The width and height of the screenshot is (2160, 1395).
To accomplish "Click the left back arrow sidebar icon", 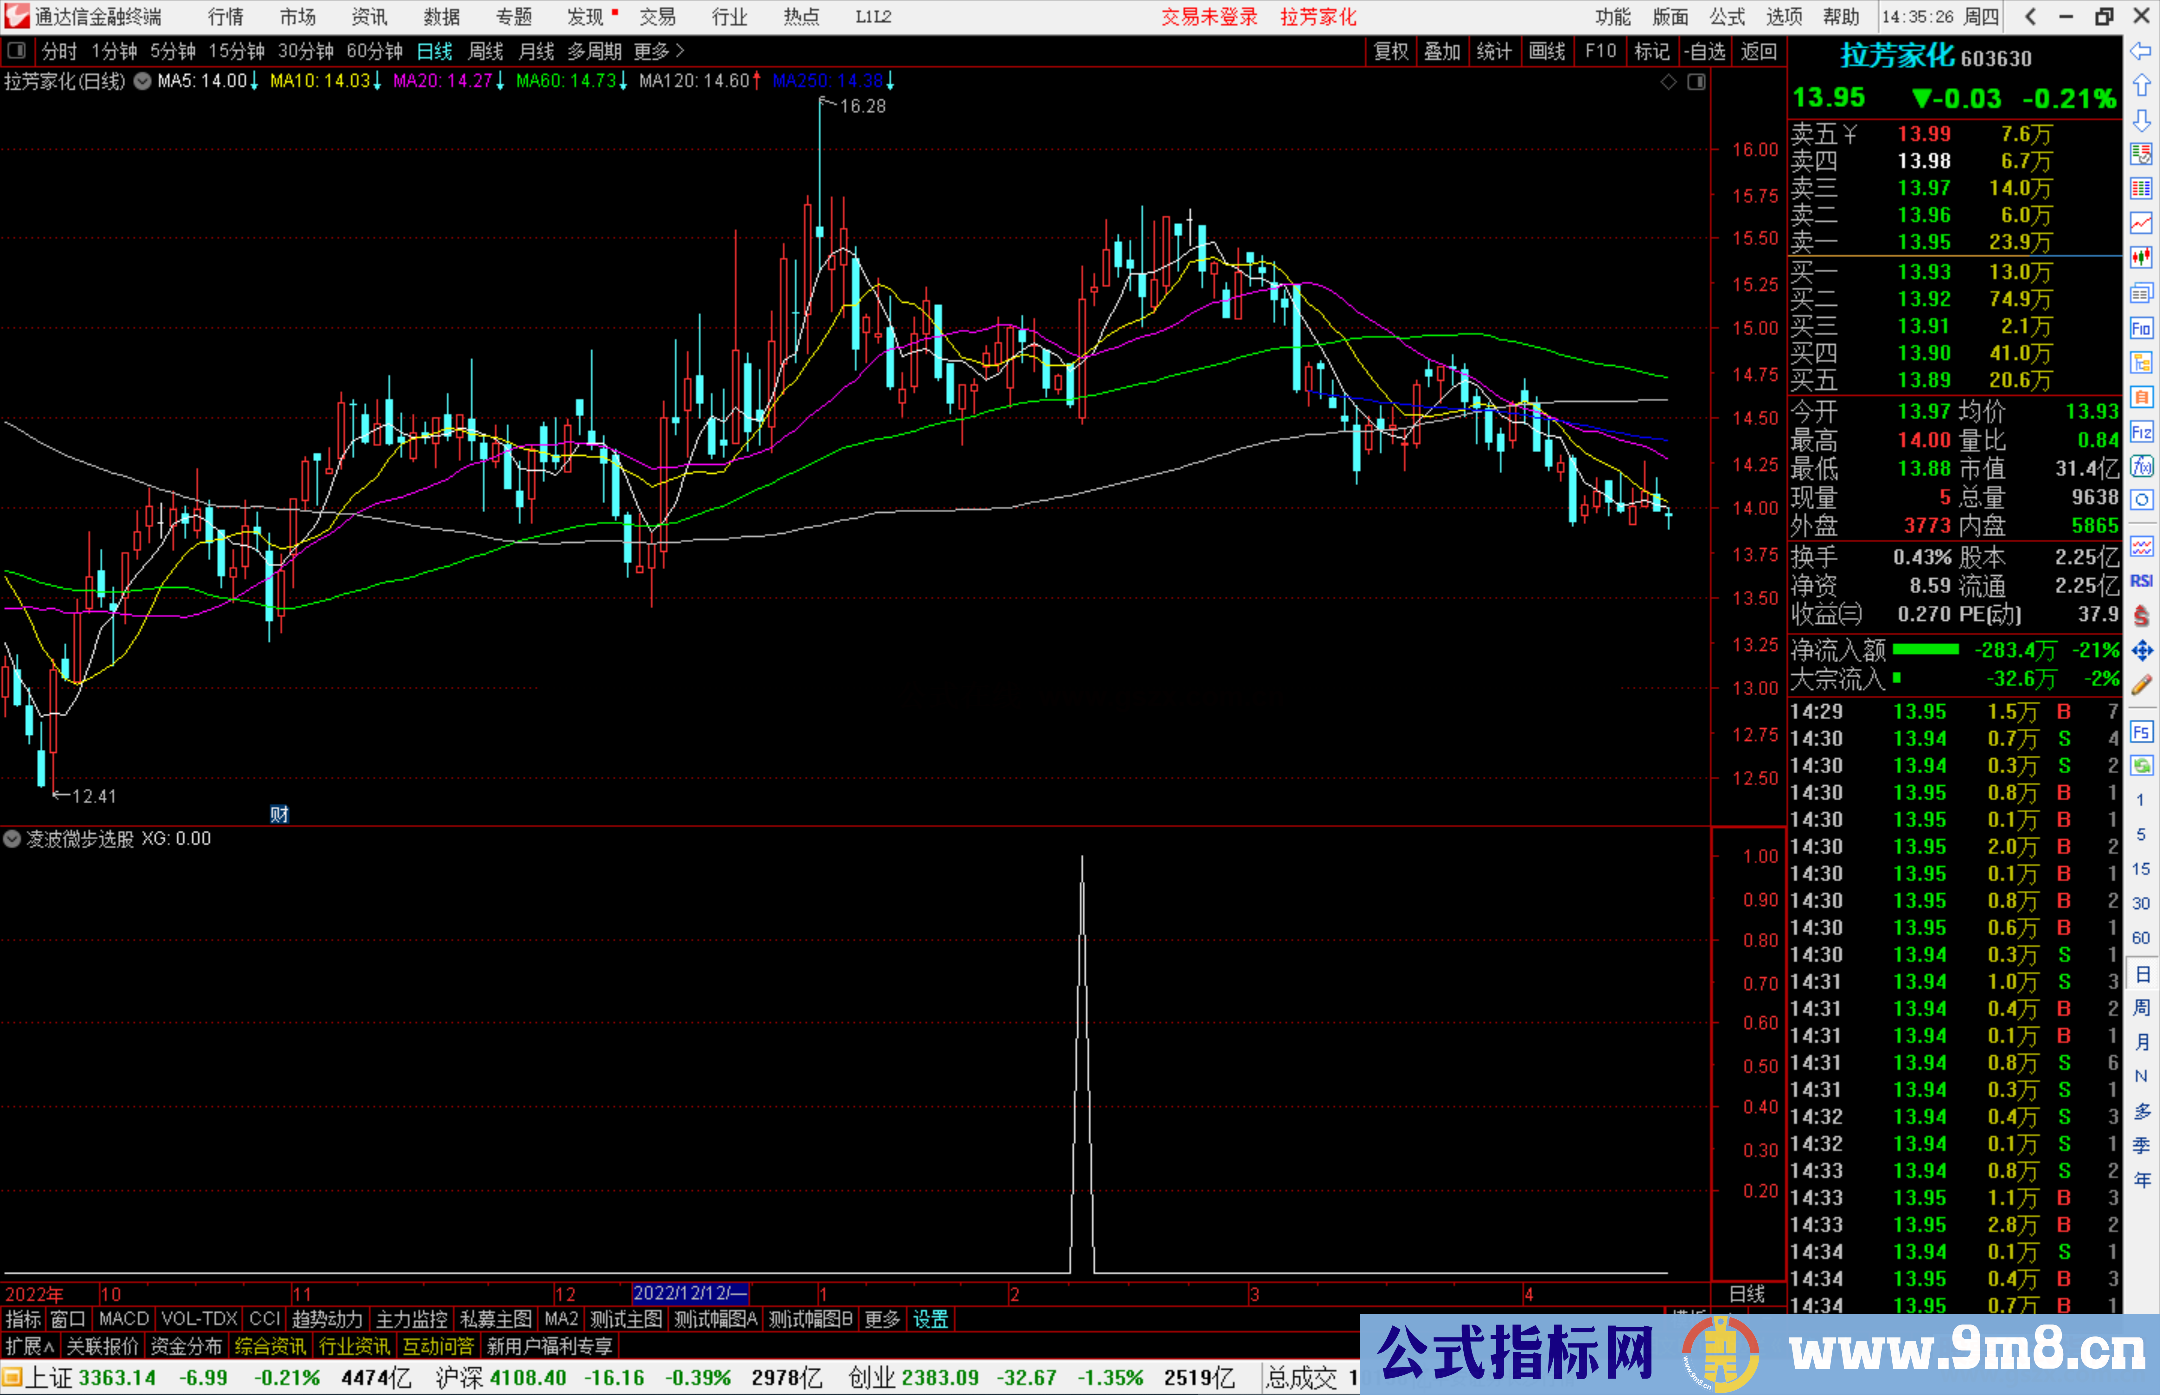I will point(2141,51).
